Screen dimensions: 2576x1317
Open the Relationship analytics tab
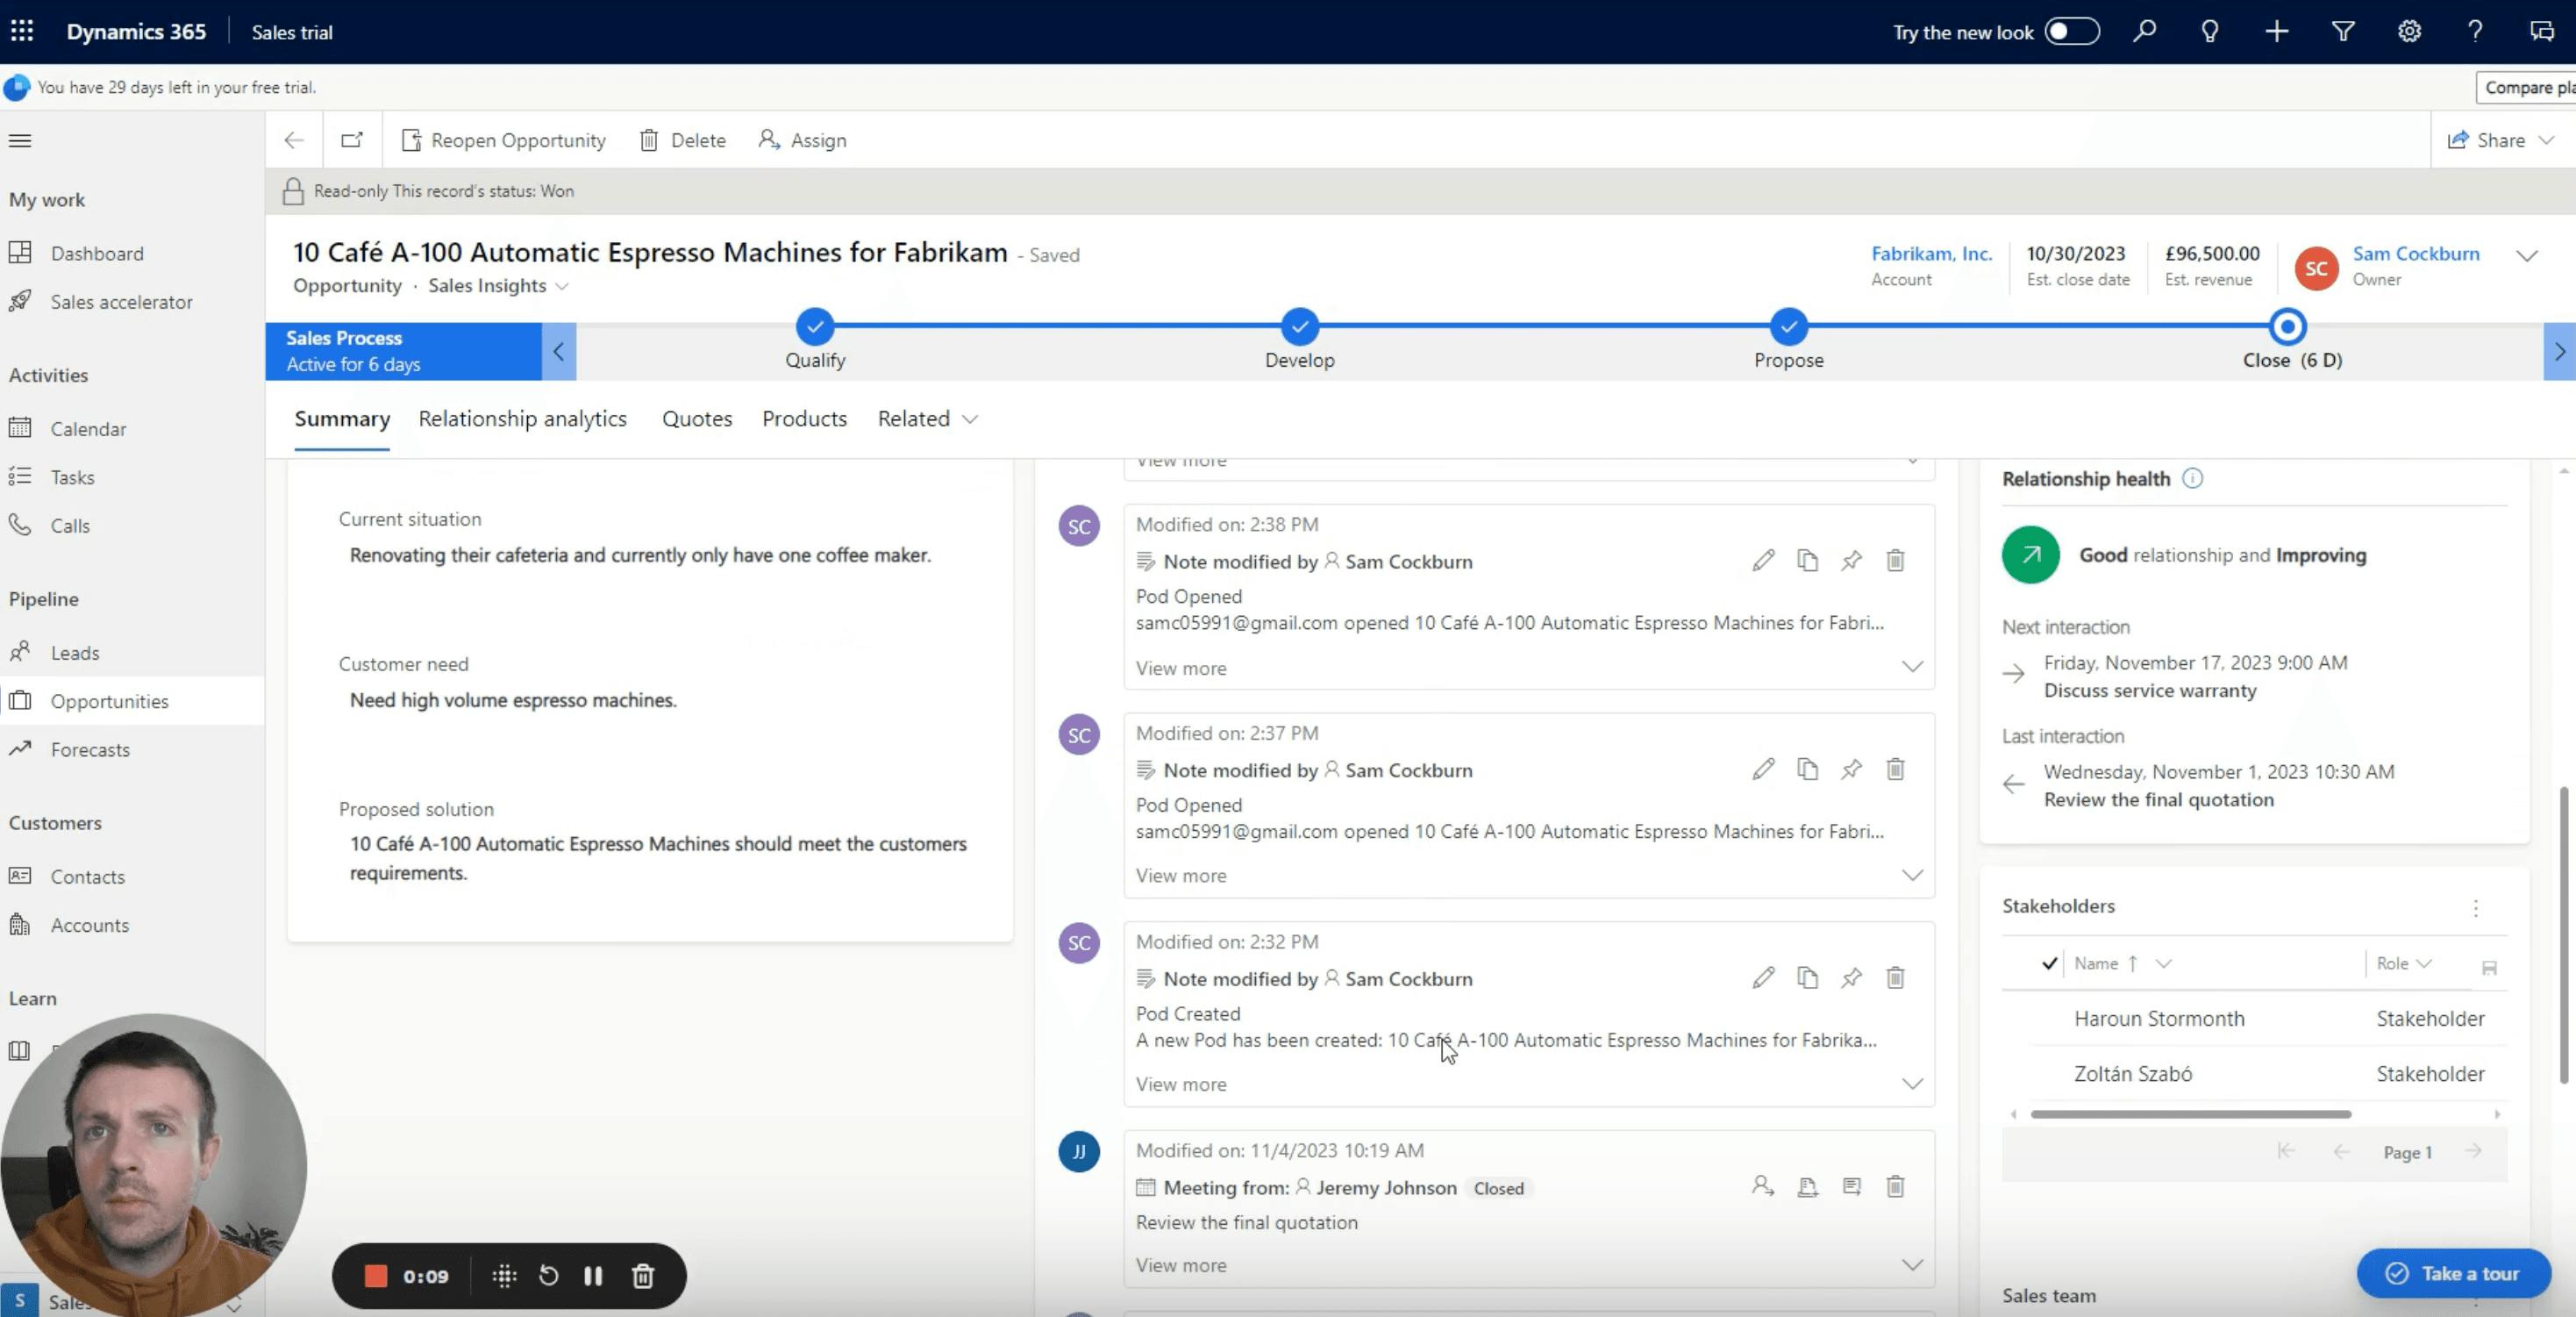tap(522, 419)
